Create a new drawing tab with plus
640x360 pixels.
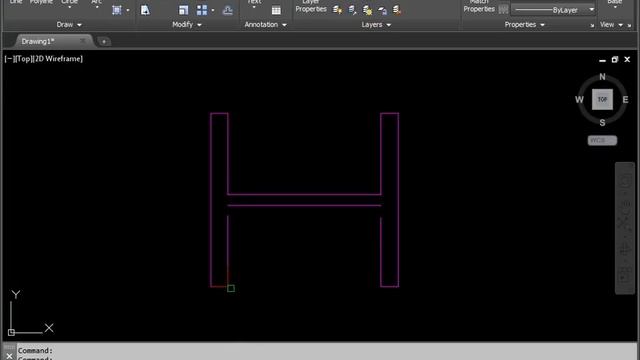(104, 42)
